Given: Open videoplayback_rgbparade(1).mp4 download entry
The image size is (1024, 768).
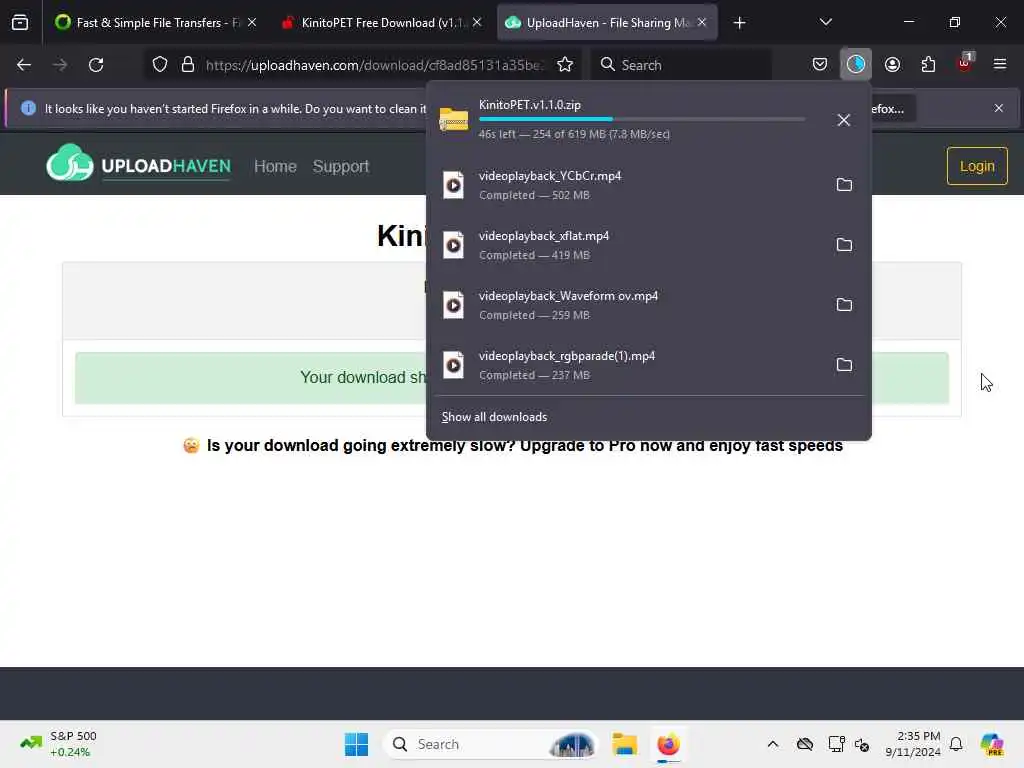Looking at the screenshot, I should point(627,366).
